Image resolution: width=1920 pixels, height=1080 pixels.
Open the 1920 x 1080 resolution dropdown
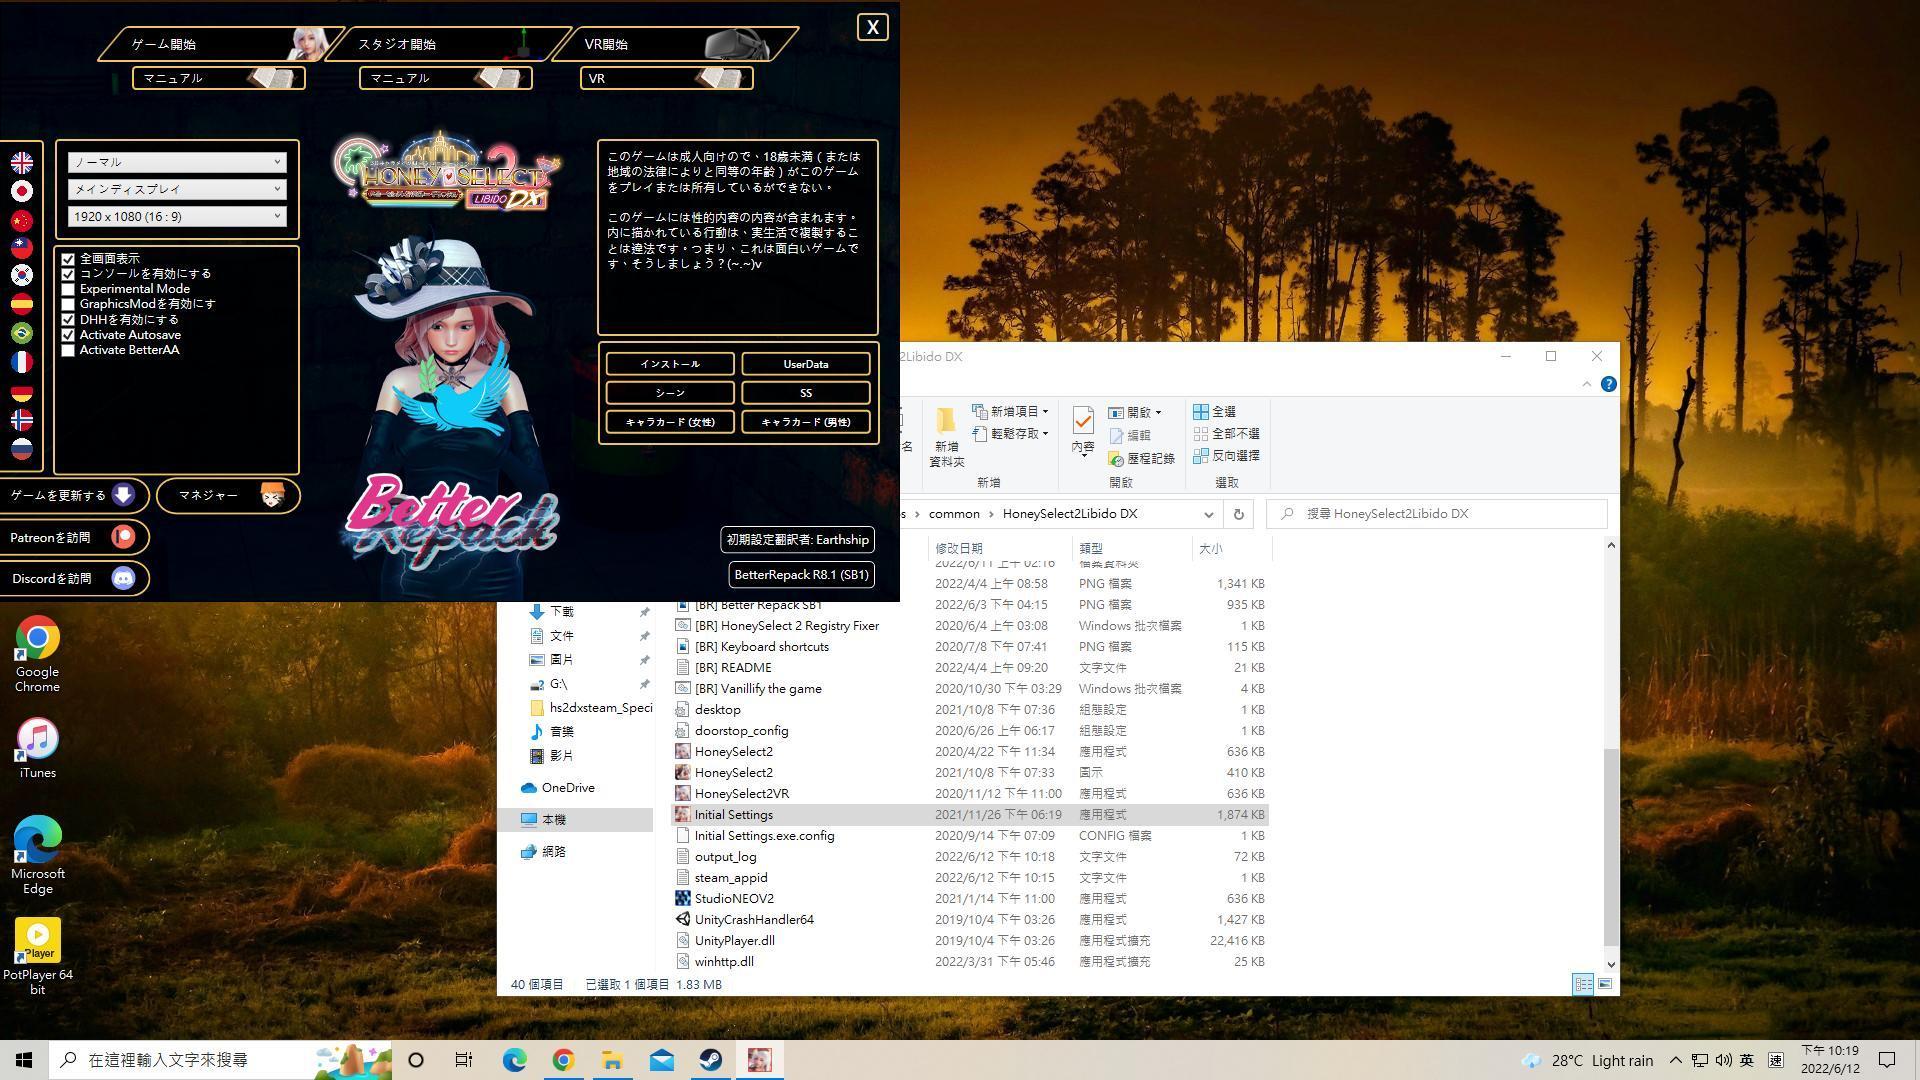(177, 216)
